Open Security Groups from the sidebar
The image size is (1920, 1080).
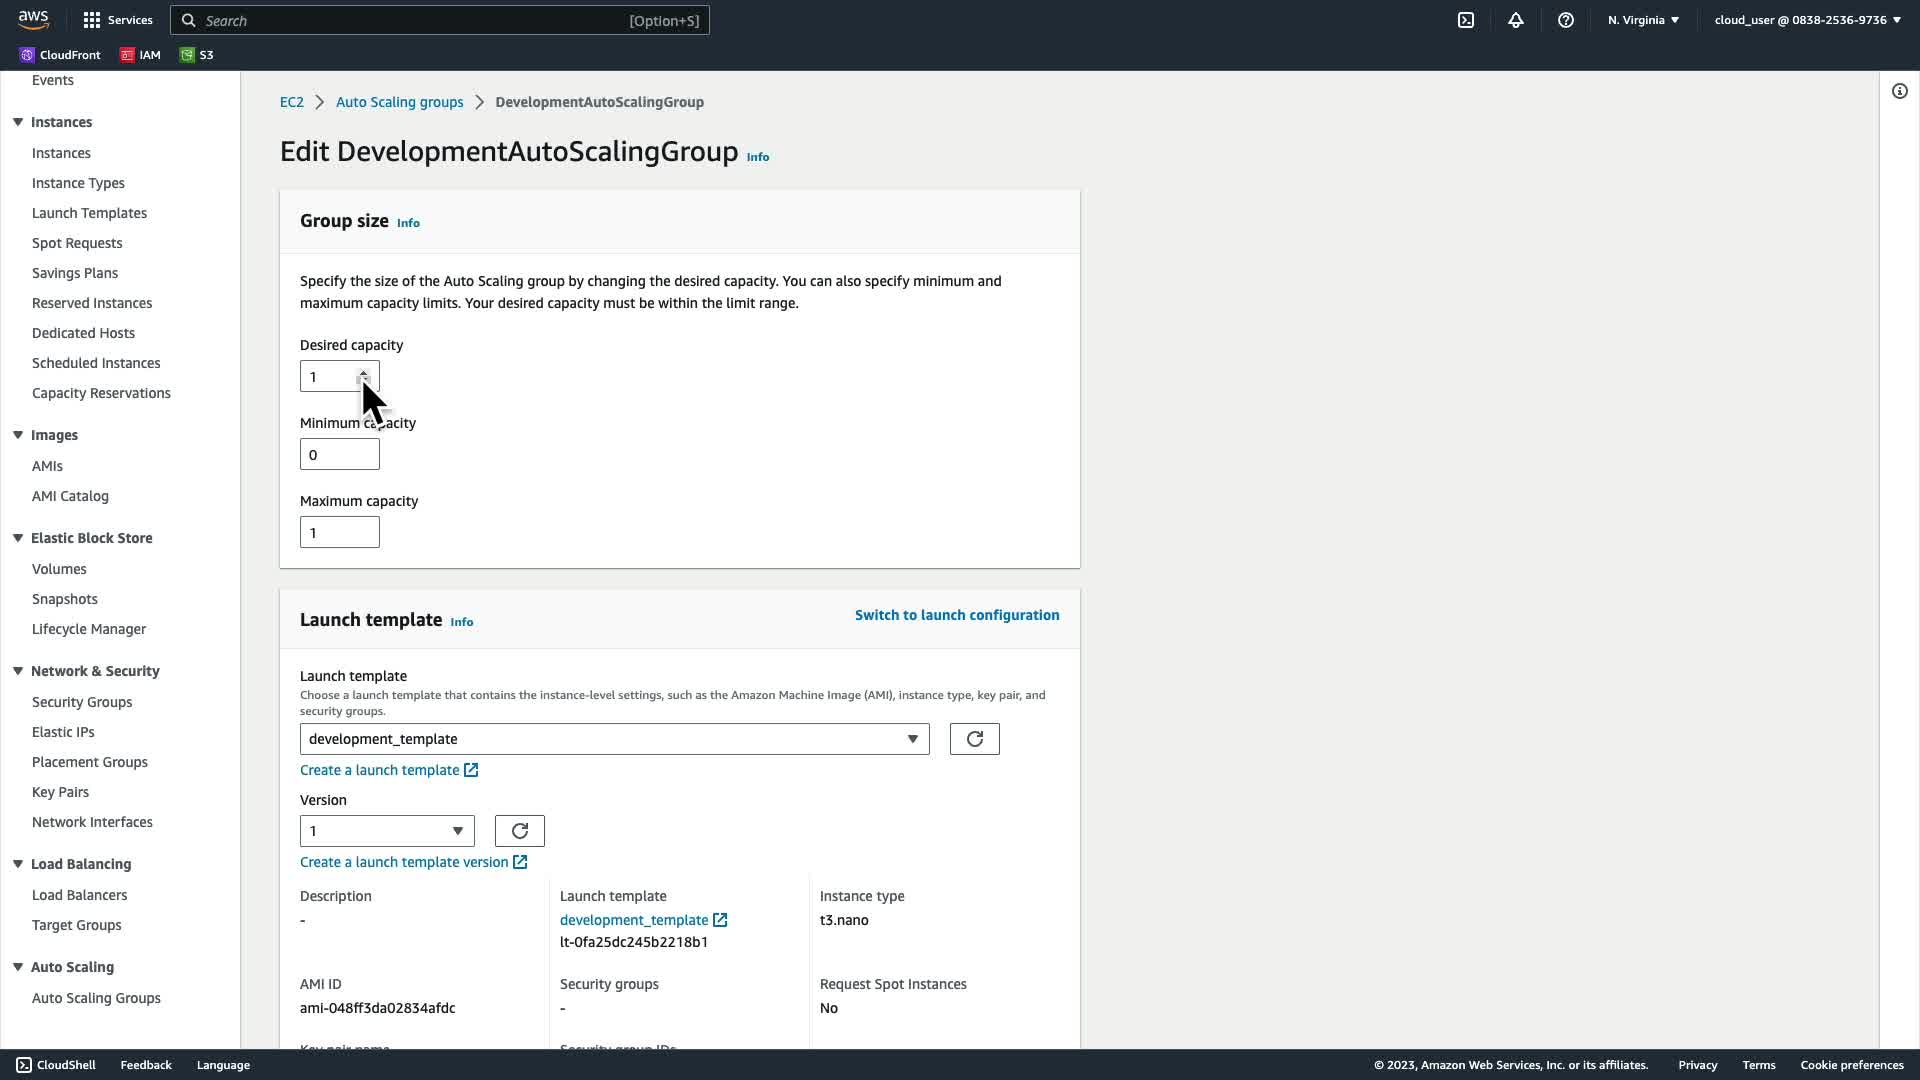pyautogui.click(x=82, y=702)
